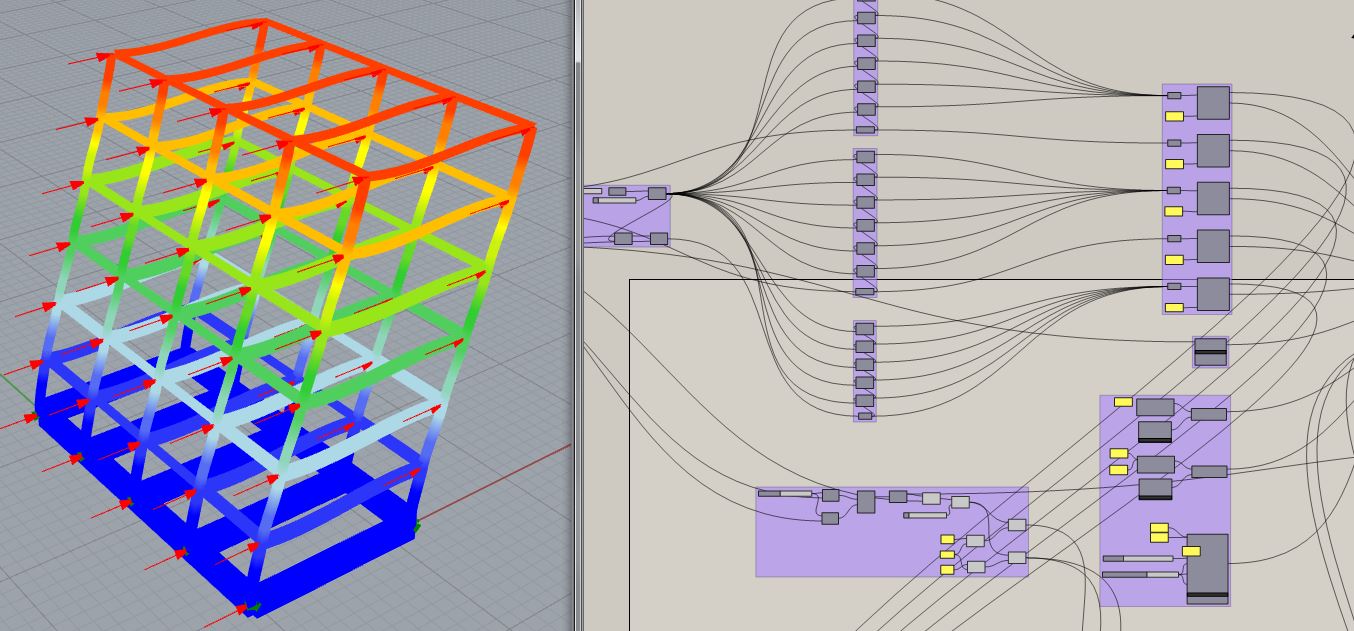This screenshot has height=631, width=1354.
Task: Click the upper number slider in the lower-right group
Action: 1138,558
